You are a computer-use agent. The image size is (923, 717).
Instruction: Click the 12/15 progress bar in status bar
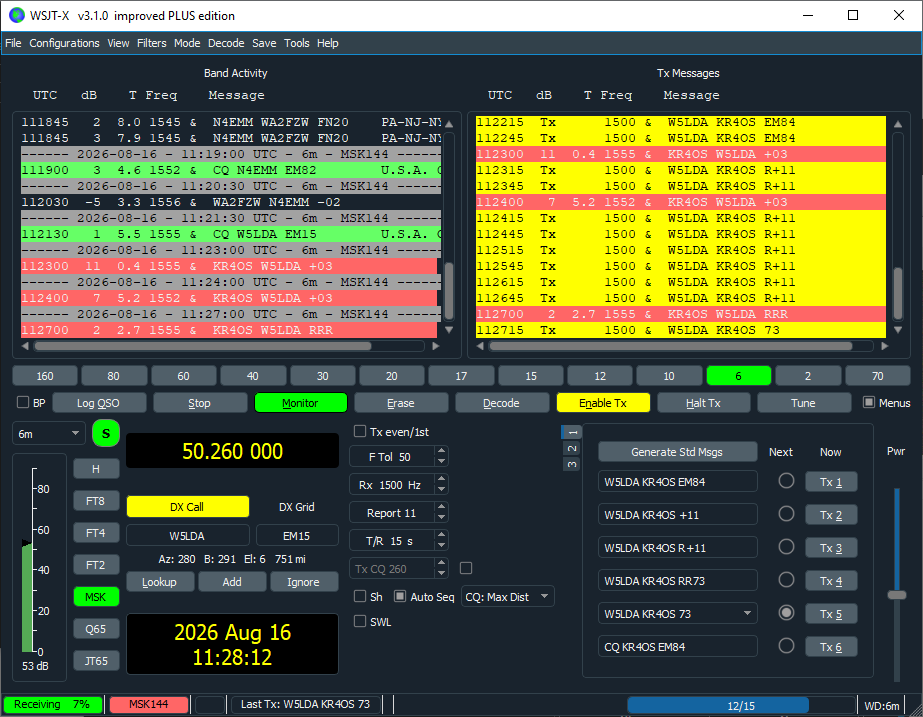pos(741,705)
